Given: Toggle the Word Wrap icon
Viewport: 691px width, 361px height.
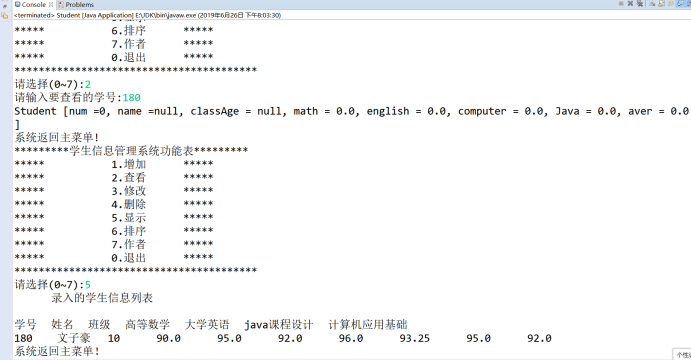Looking at the screenshot, I should tap(671, 4).
